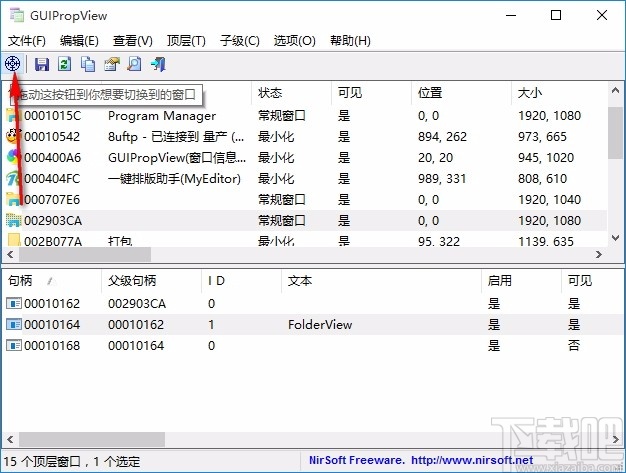Sort top list by 大小 column header
Viewport: 626px width, 473px height.
pyautogui.click(x=559, y=93)
